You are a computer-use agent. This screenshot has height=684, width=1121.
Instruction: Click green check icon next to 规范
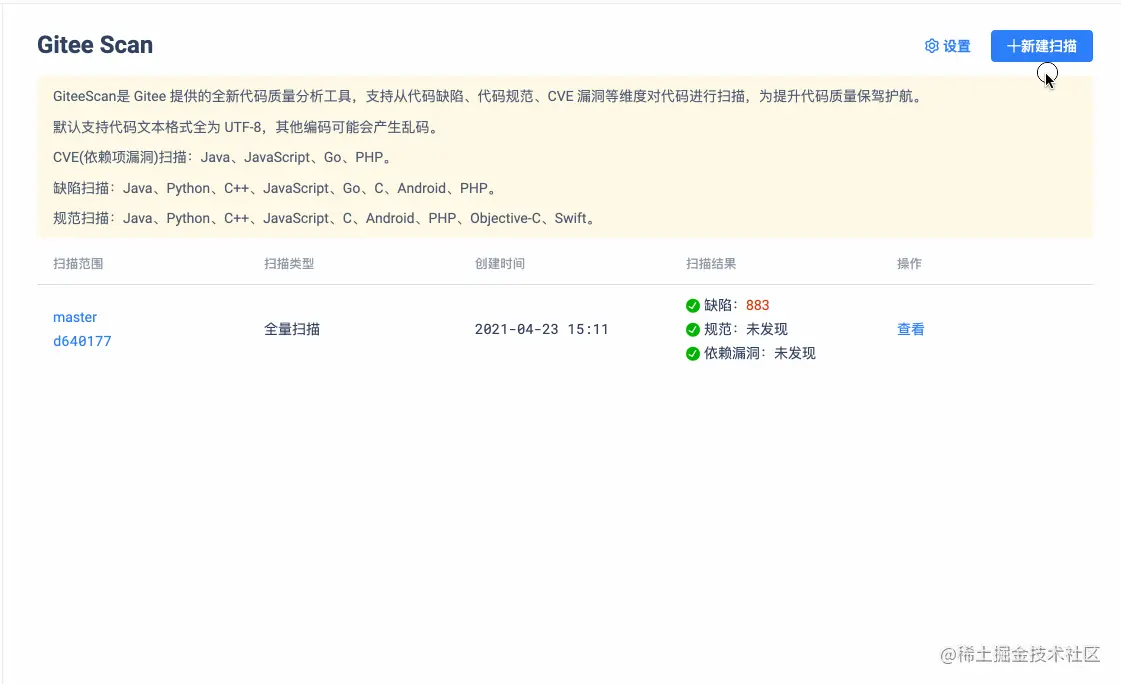(692, 329)
